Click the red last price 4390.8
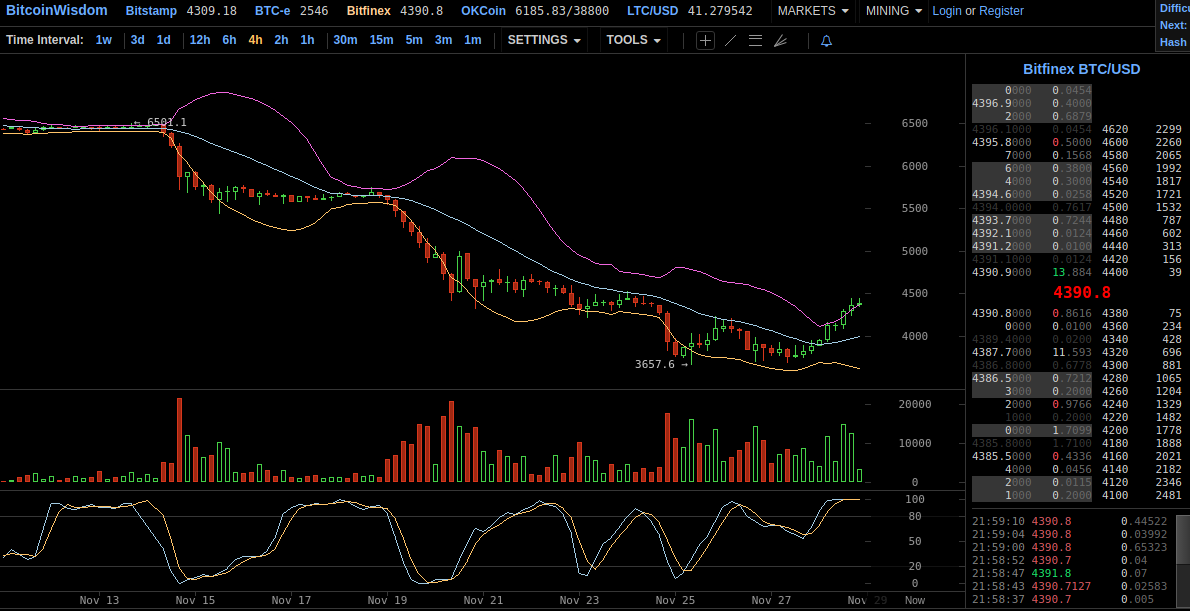The height and width of the screenshot is (611, 1190). pyautogui.click(x=1082, y=292)
